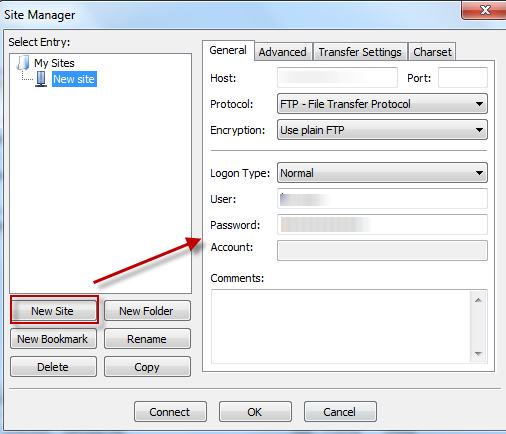Select the General tab

228,50
